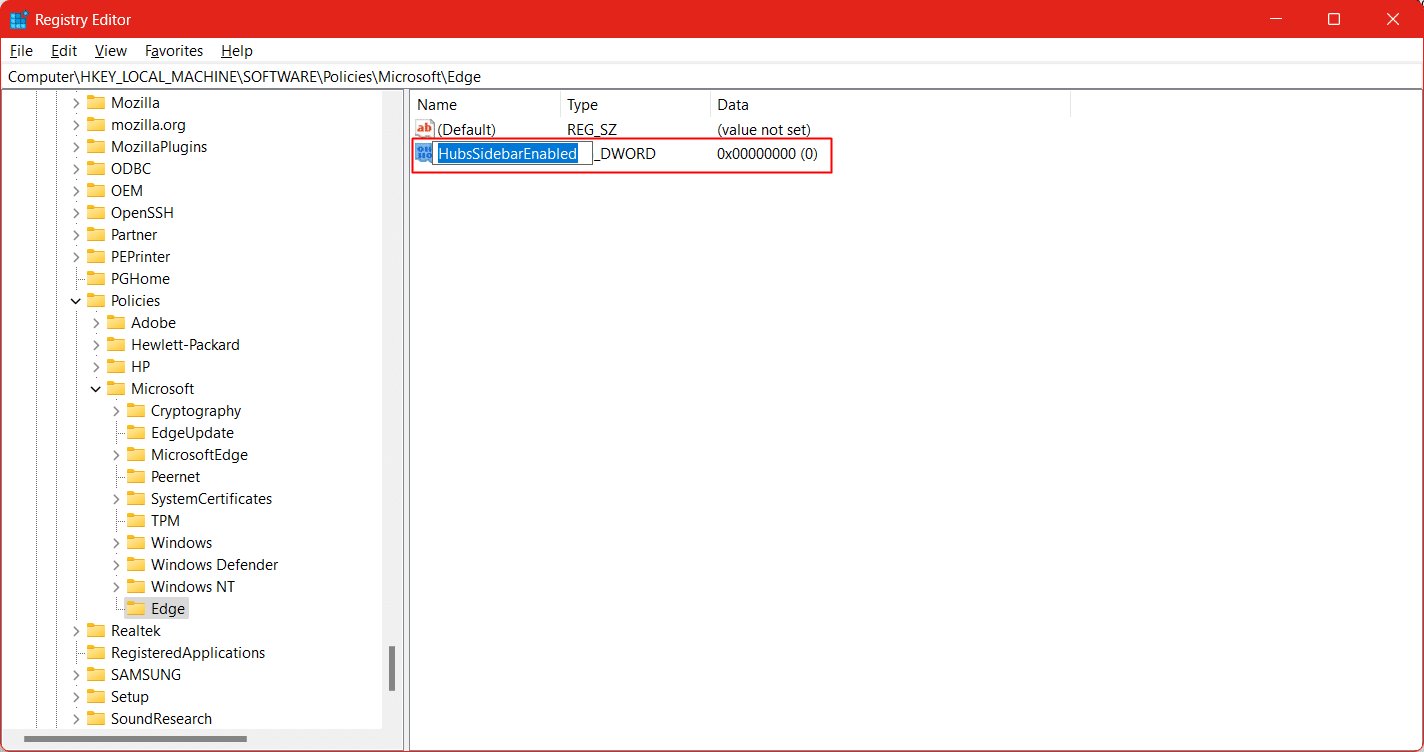Image resolution: width=1424 pixels, height=752 pixels.
Task: Expand the PEPrinter key
Action: (x=76, y=257)
